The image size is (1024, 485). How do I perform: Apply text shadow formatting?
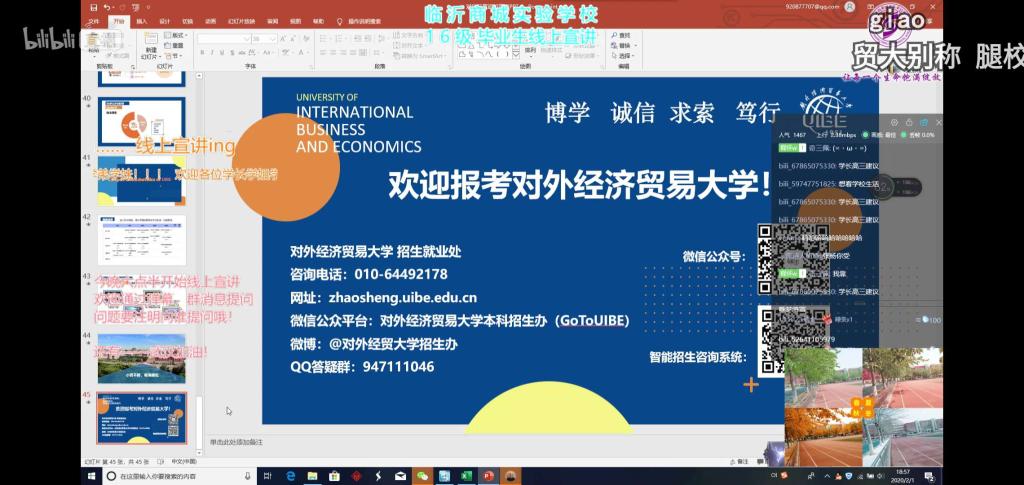click(232, 52)
